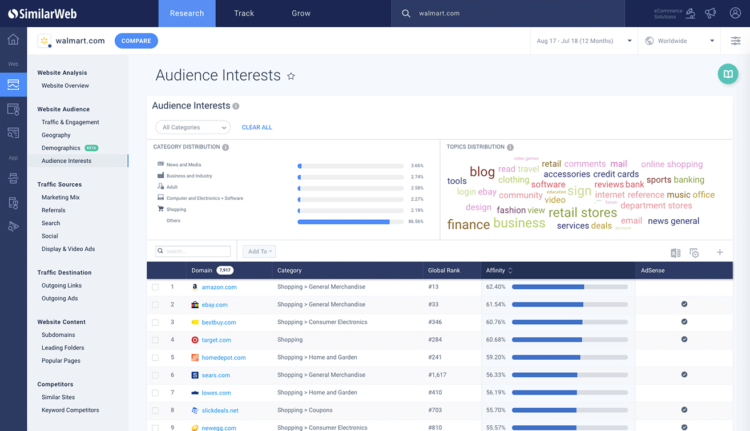
Task: Switch to the Research tab
Action: 187,13
